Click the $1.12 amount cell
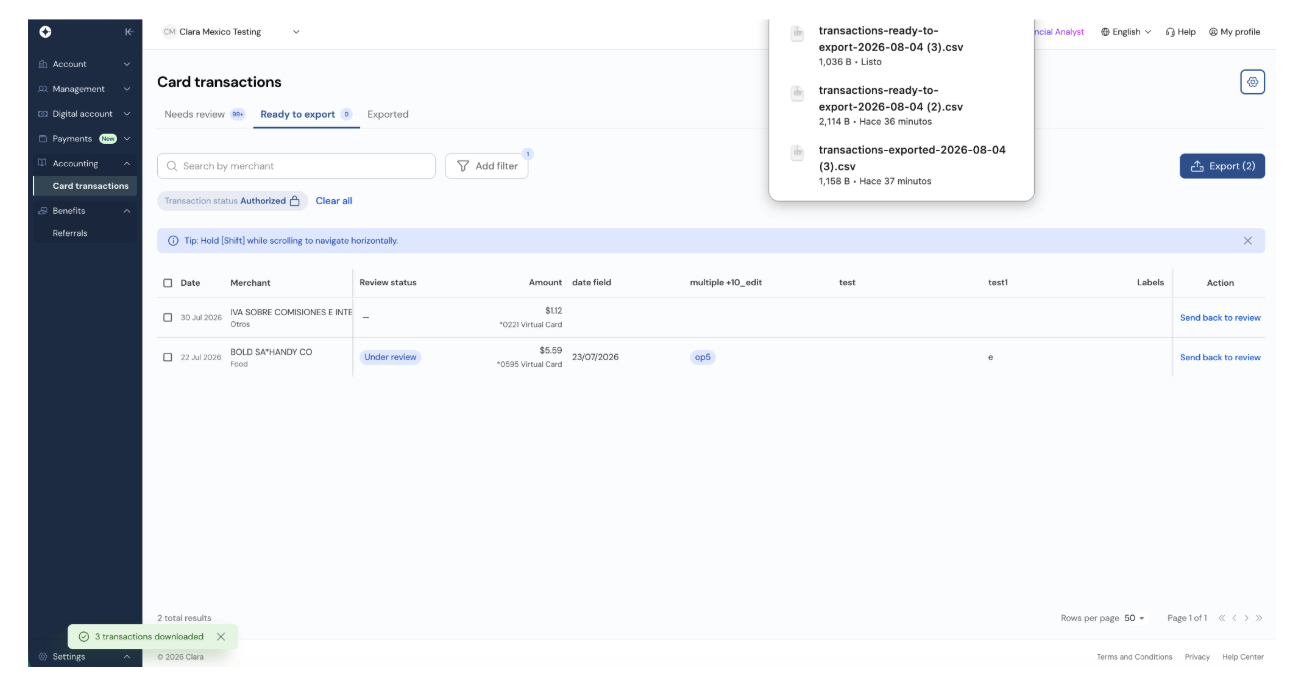Viewport: 1316px width, 688px height. 553,311
